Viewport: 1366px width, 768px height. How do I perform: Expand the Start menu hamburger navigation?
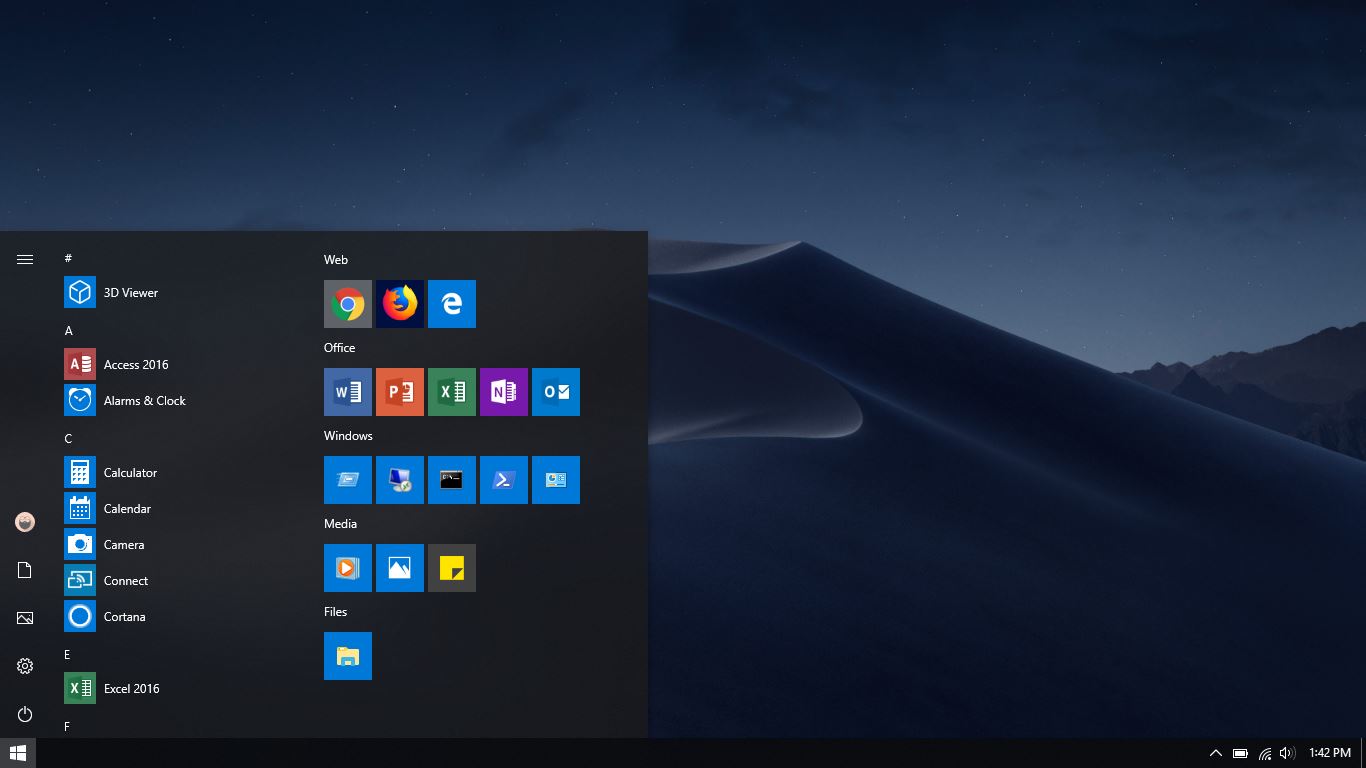click(25, 259)
